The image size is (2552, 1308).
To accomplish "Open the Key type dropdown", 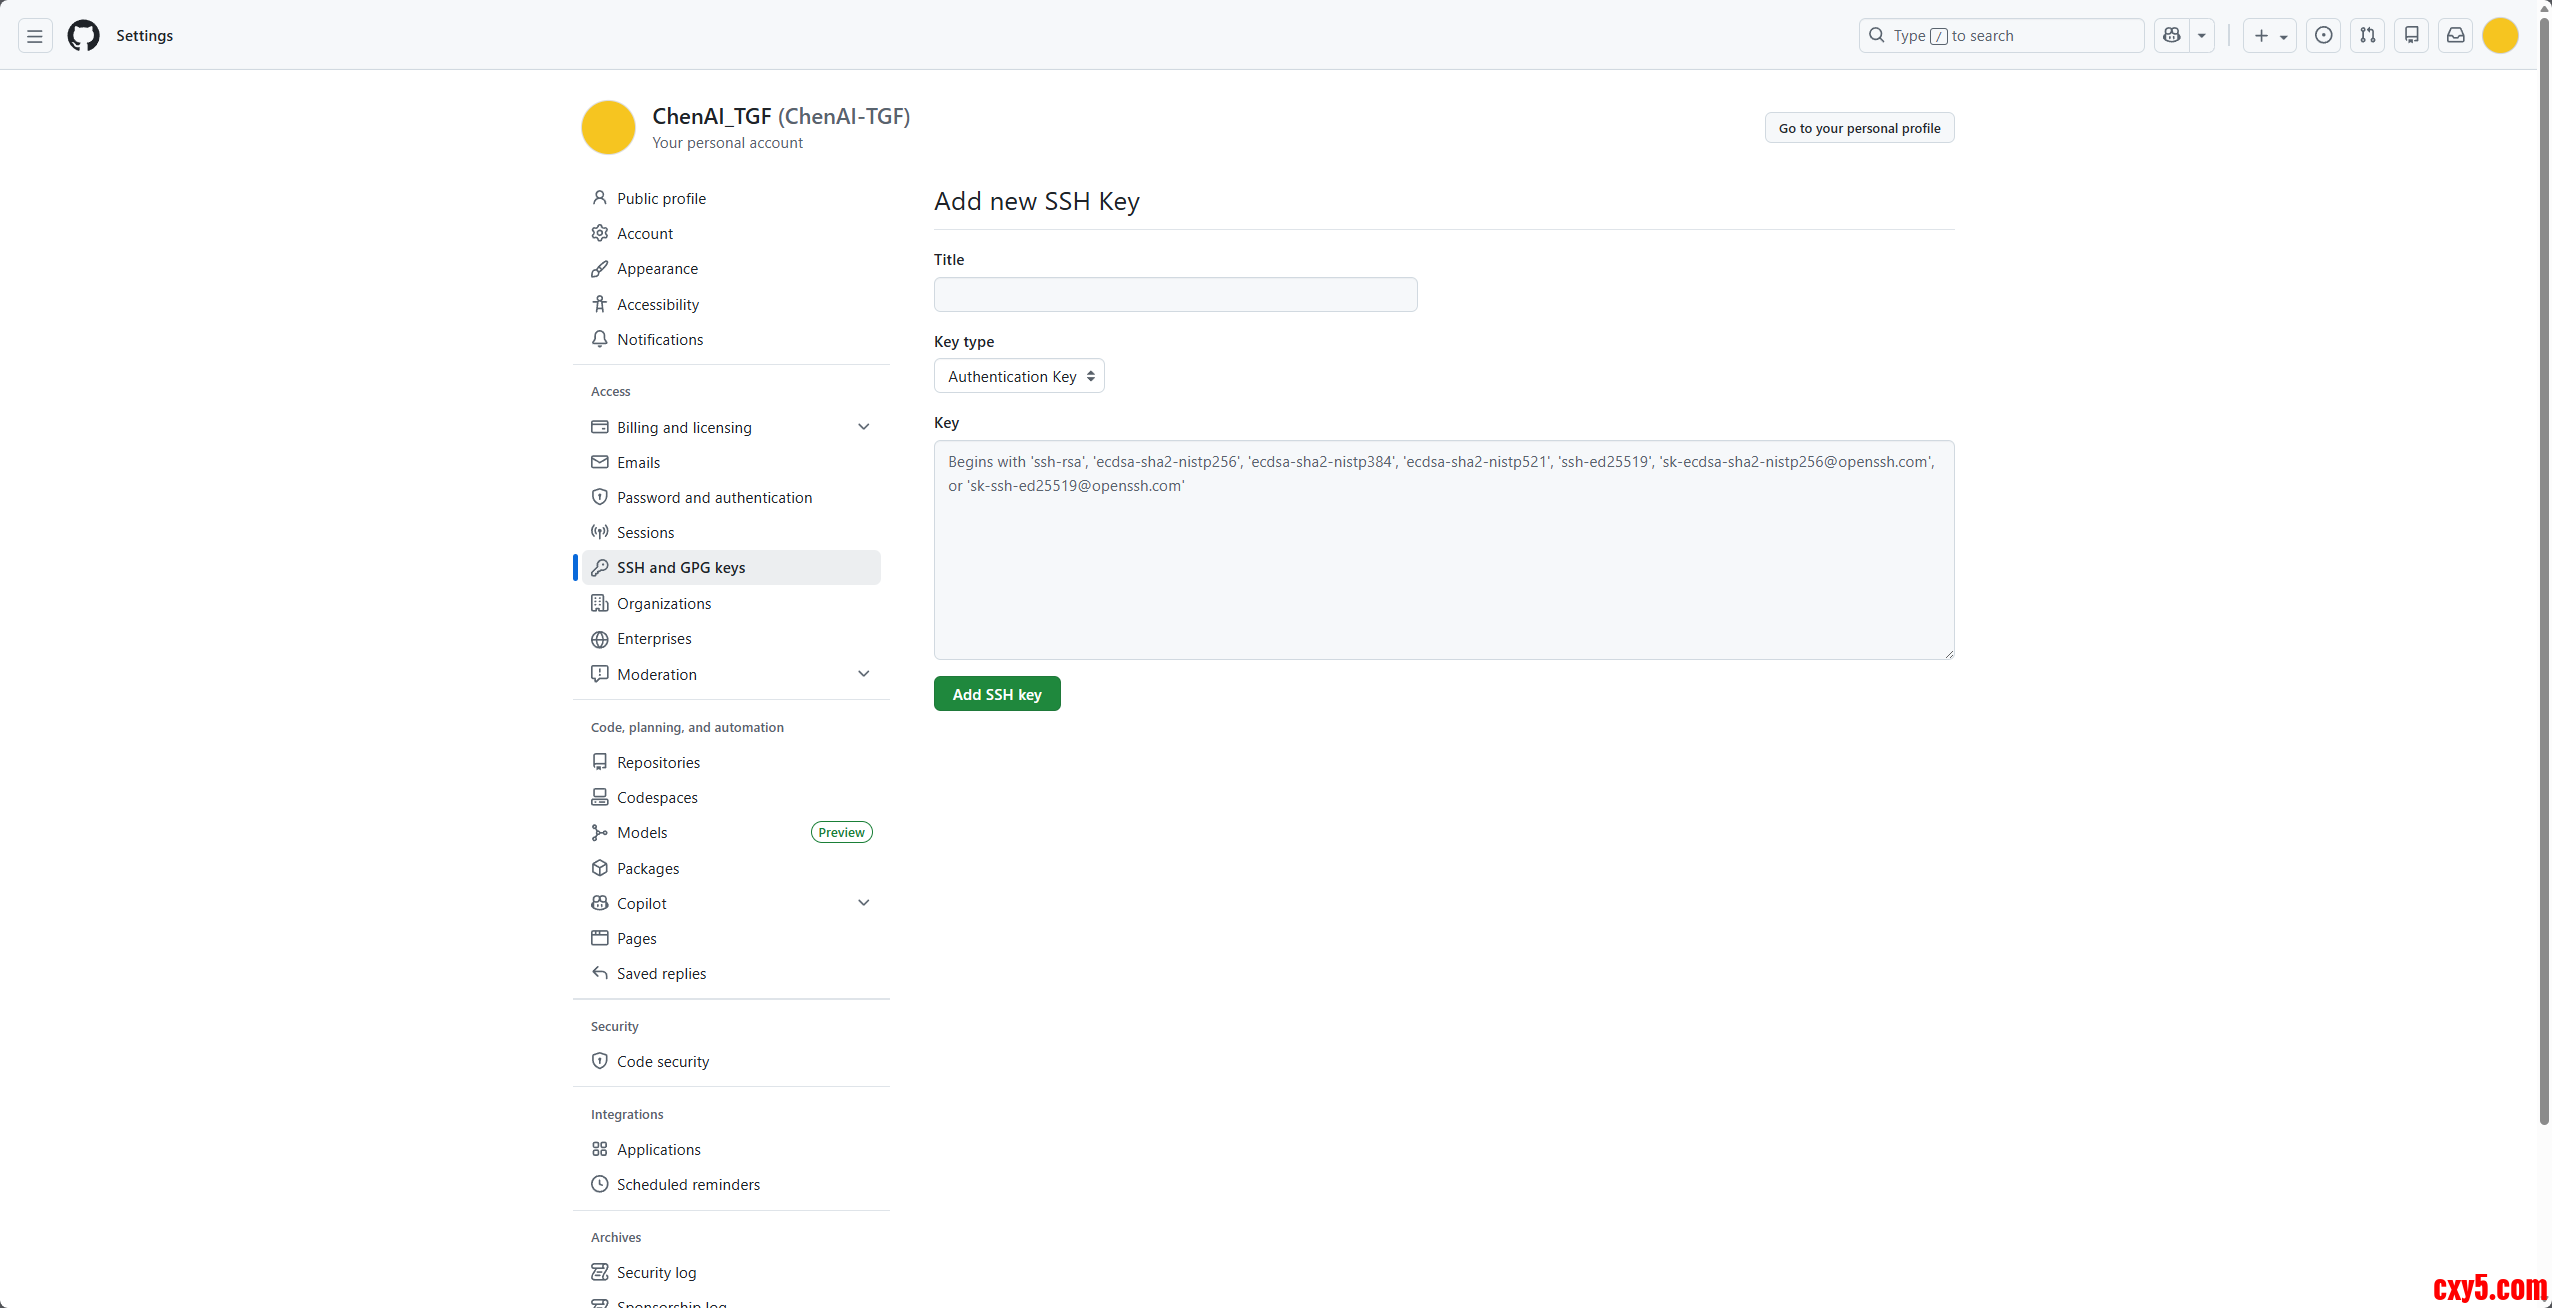I will coord(1019,376).
